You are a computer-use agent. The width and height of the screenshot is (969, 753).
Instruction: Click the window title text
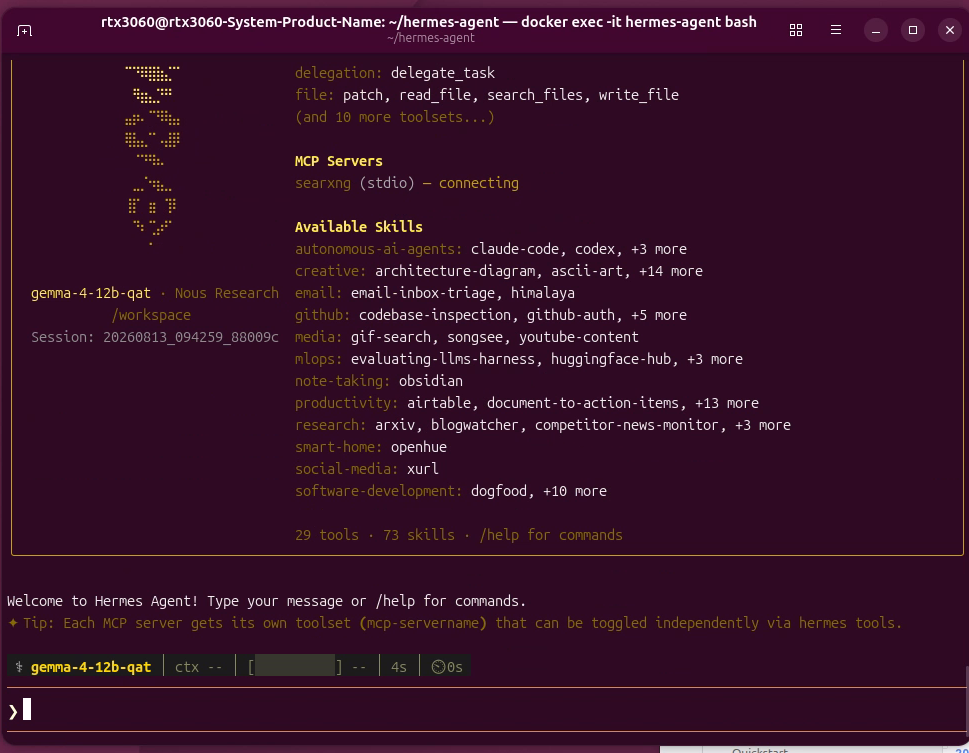[428, 22]
